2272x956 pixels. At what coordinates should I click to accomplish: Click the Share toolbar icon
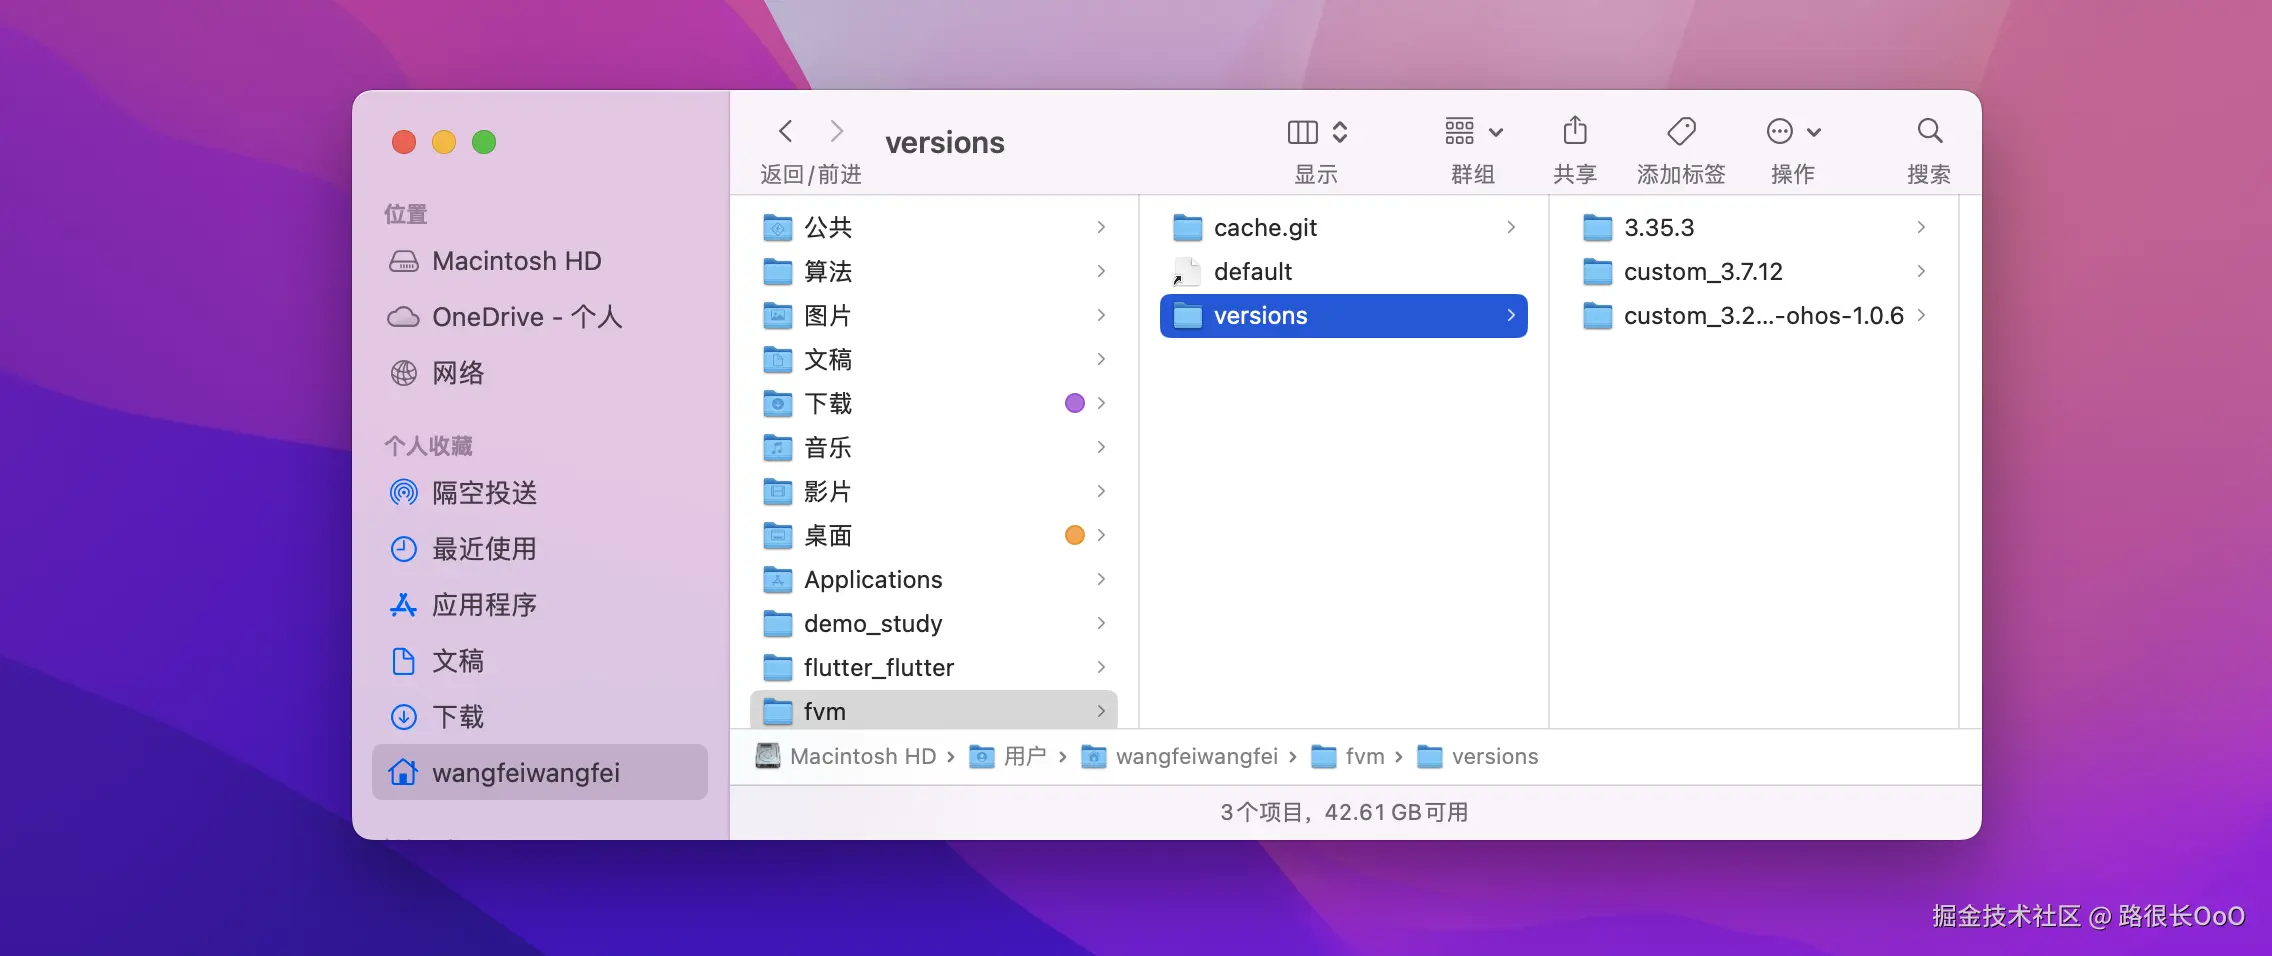[1575, 131]
